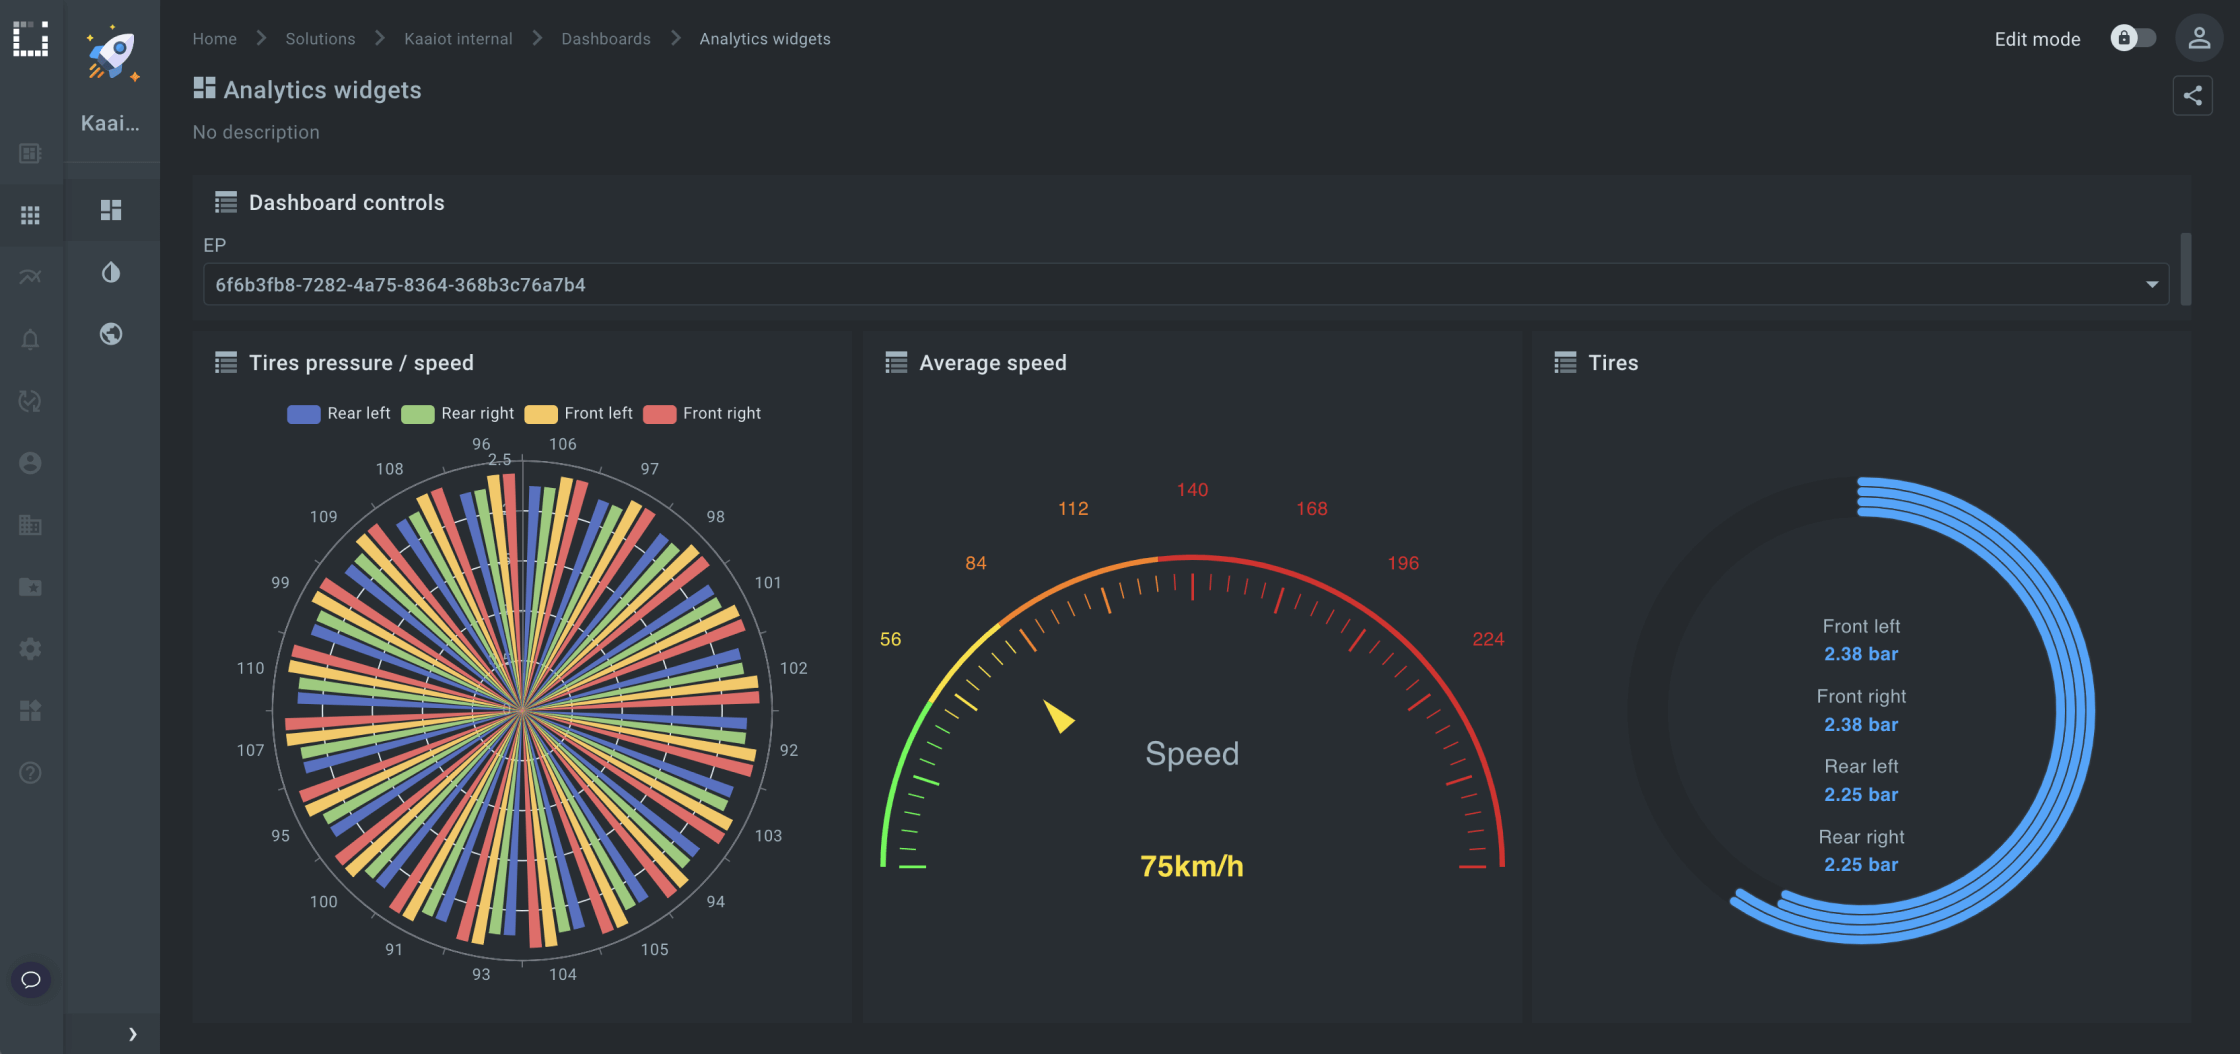This screenshot has height=1054, width=2240.
Task: Toggle Rear right legend swatch
Action: point(418,414)
